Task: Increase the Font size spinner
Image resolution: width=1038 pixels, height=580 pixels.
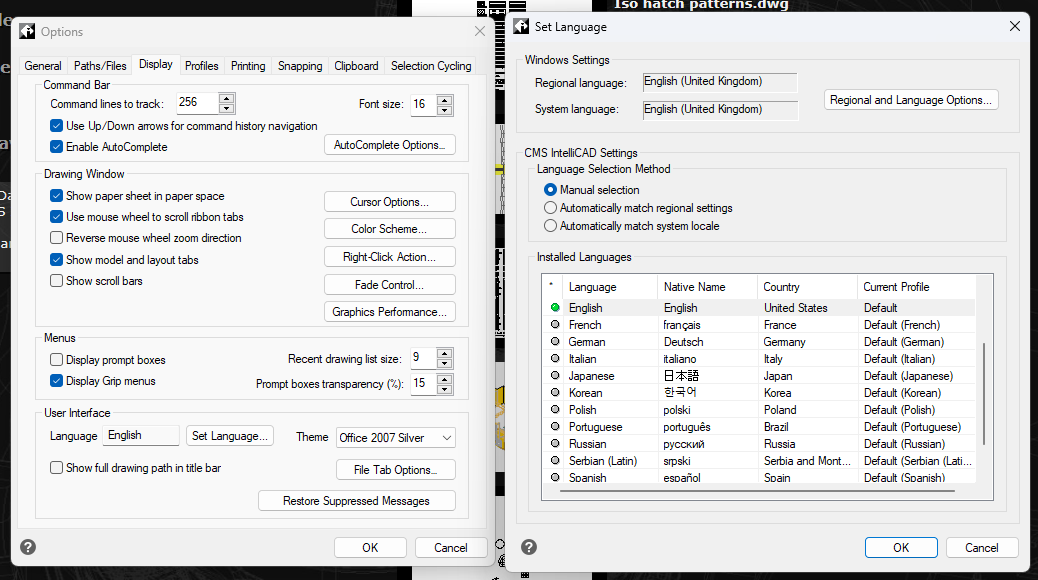Action: click(x=445, y=100)
